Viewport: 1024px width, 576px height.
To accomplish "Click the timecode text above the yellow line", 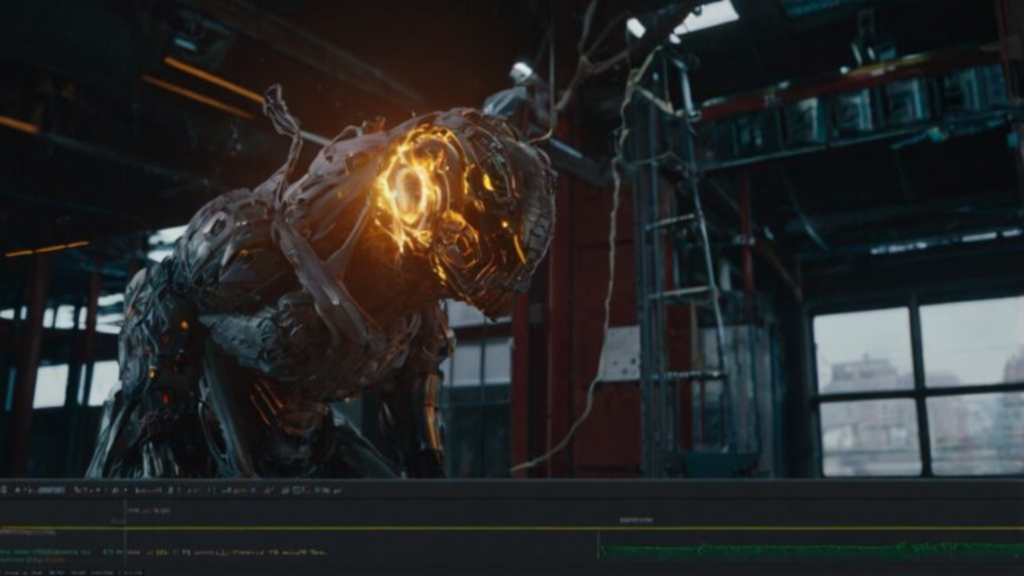I will point(147,511).
